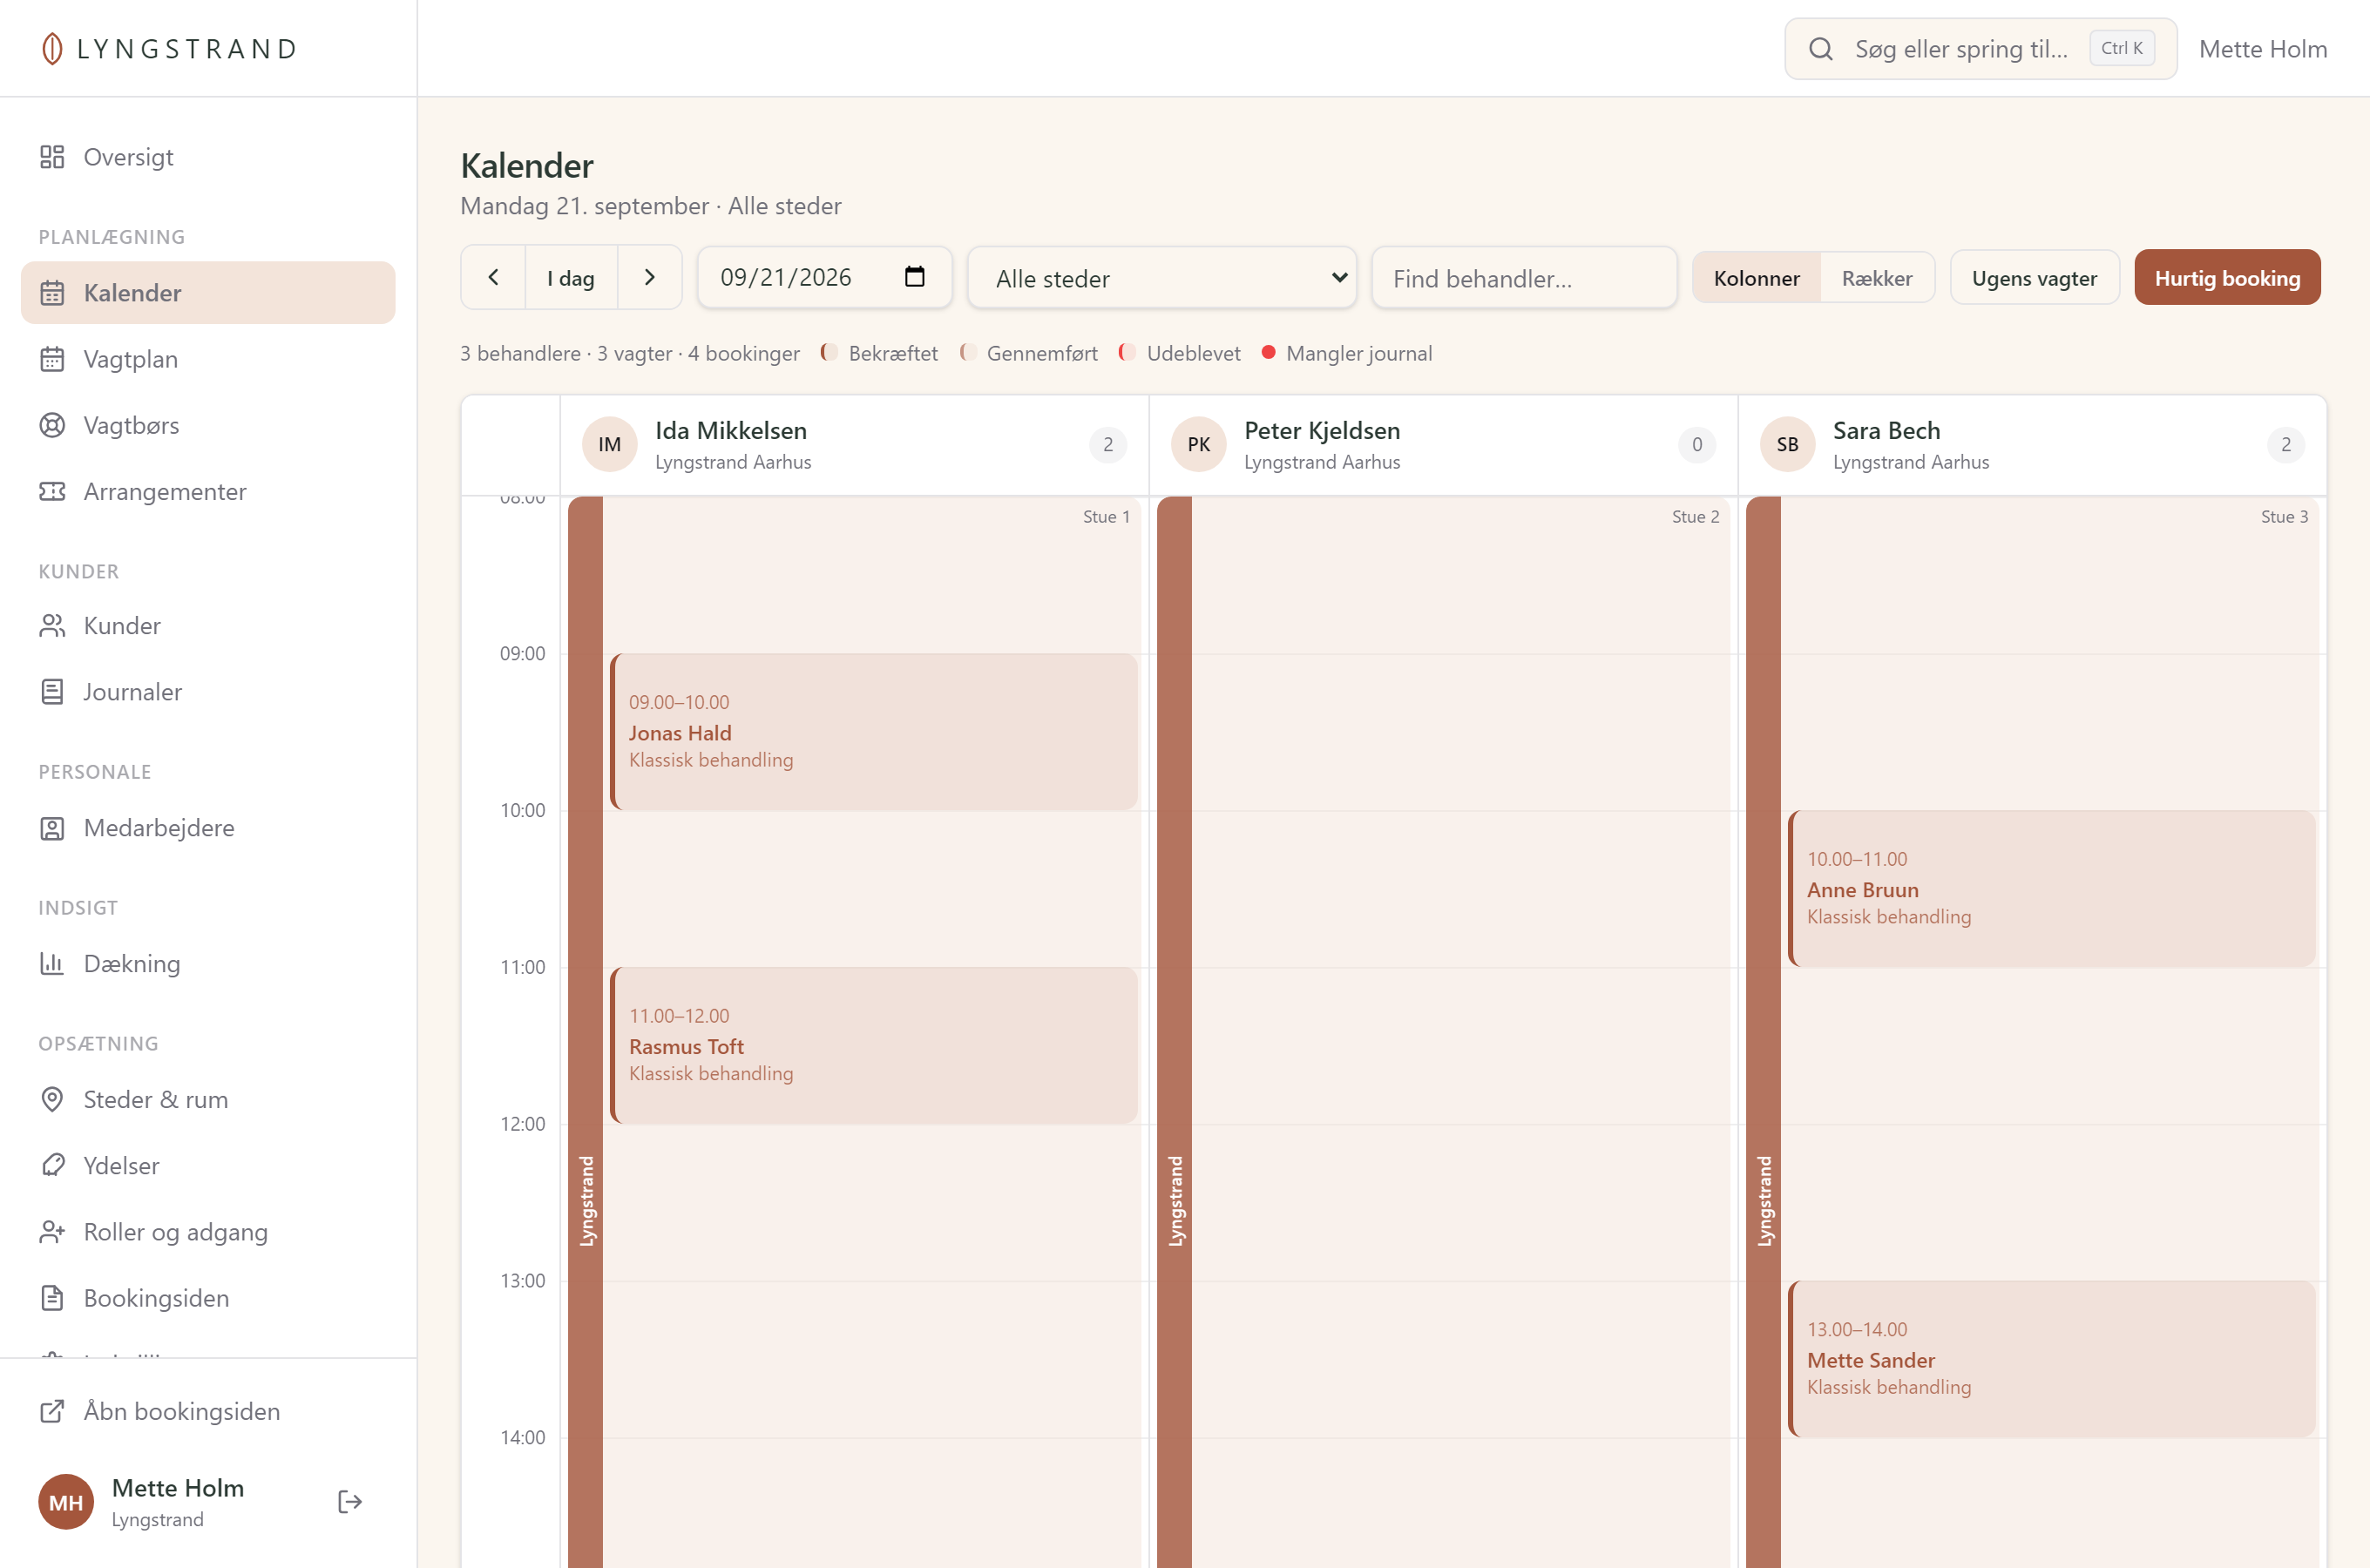This screenshot has height=1568, width=2370.
Task: Click the Lyngstrand leaf logo icon
Action: 52,49
